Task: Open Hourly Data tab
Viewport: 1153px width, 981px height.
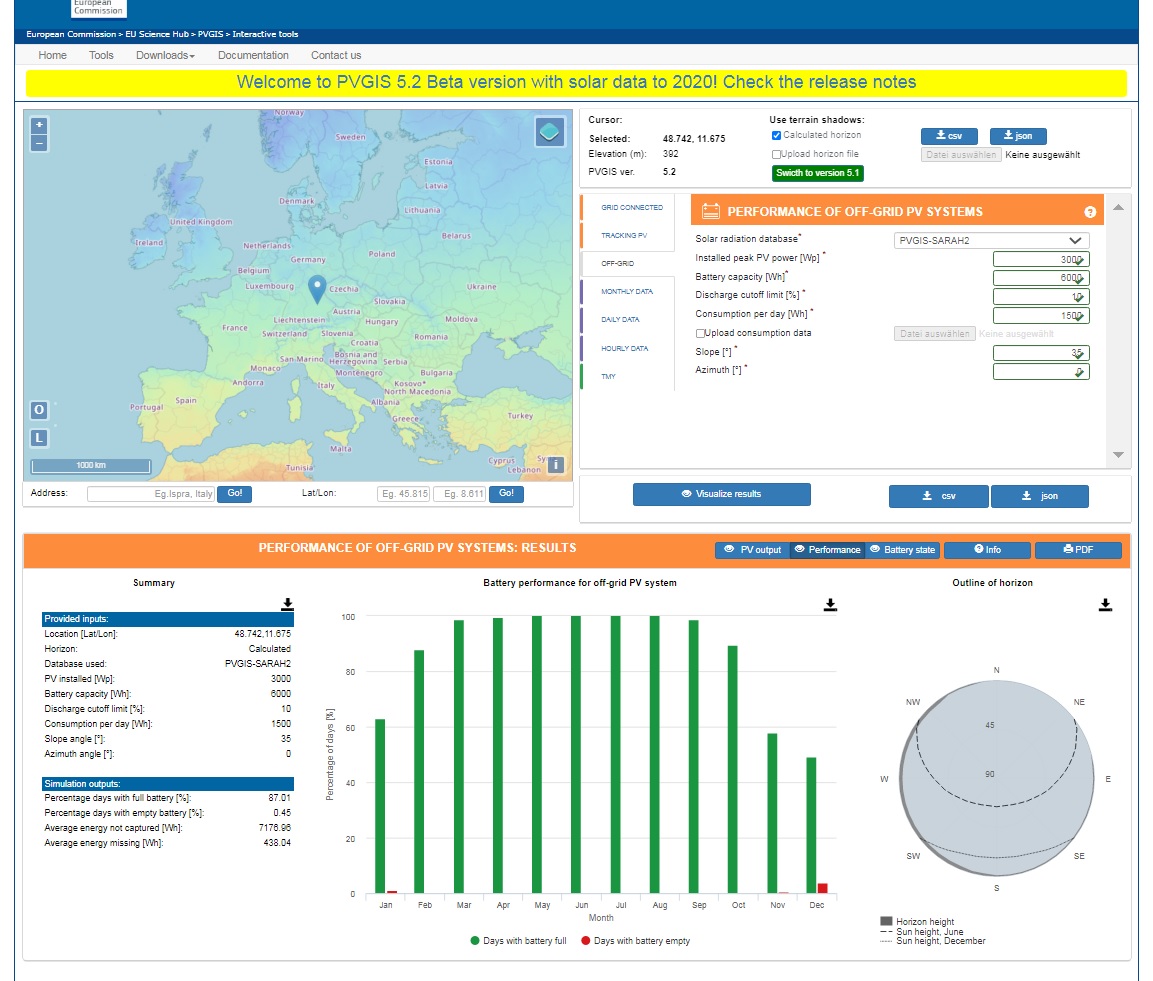Action: pyautogui.click(x=624, y=349)
